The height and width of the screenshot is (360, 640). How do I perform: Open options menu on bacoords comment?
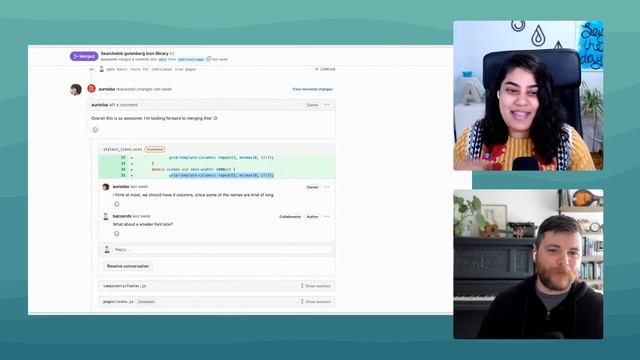click(x=327, y=217)
